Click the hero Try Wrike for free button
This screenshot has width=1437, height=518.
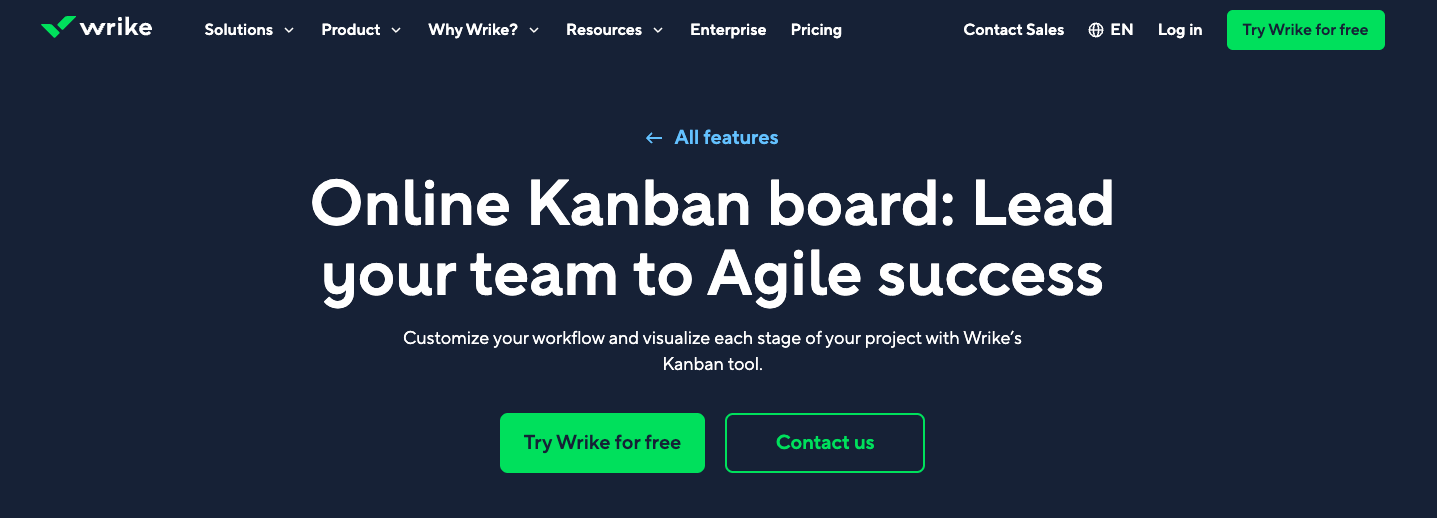(602, 442)
